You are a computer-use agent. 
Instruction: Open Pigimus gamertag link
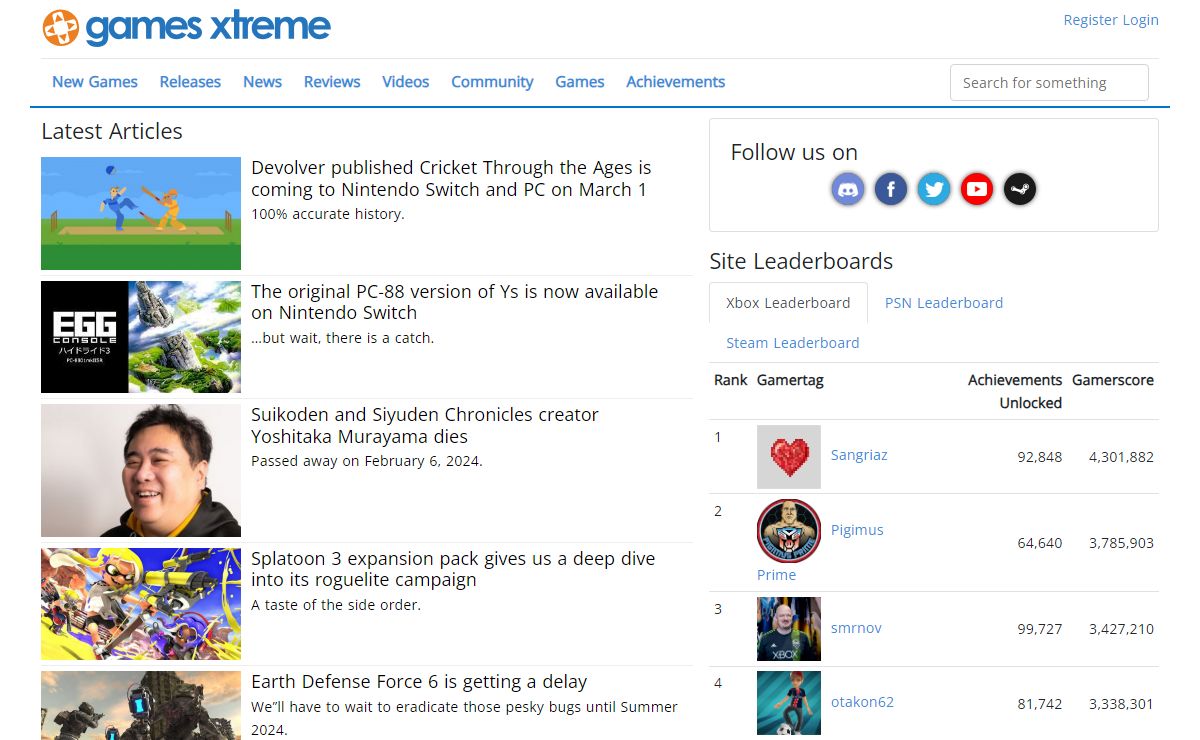[857, 530]
